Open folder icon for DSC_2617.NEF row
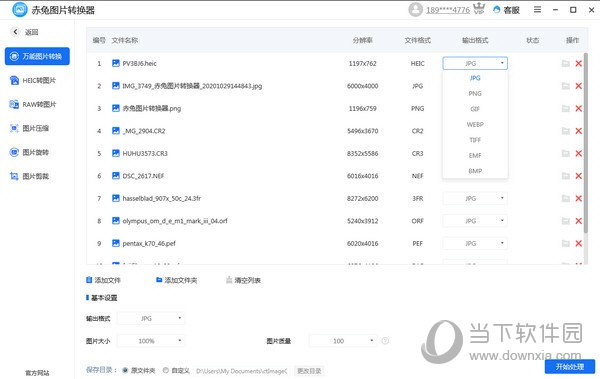 pos(566,176)
